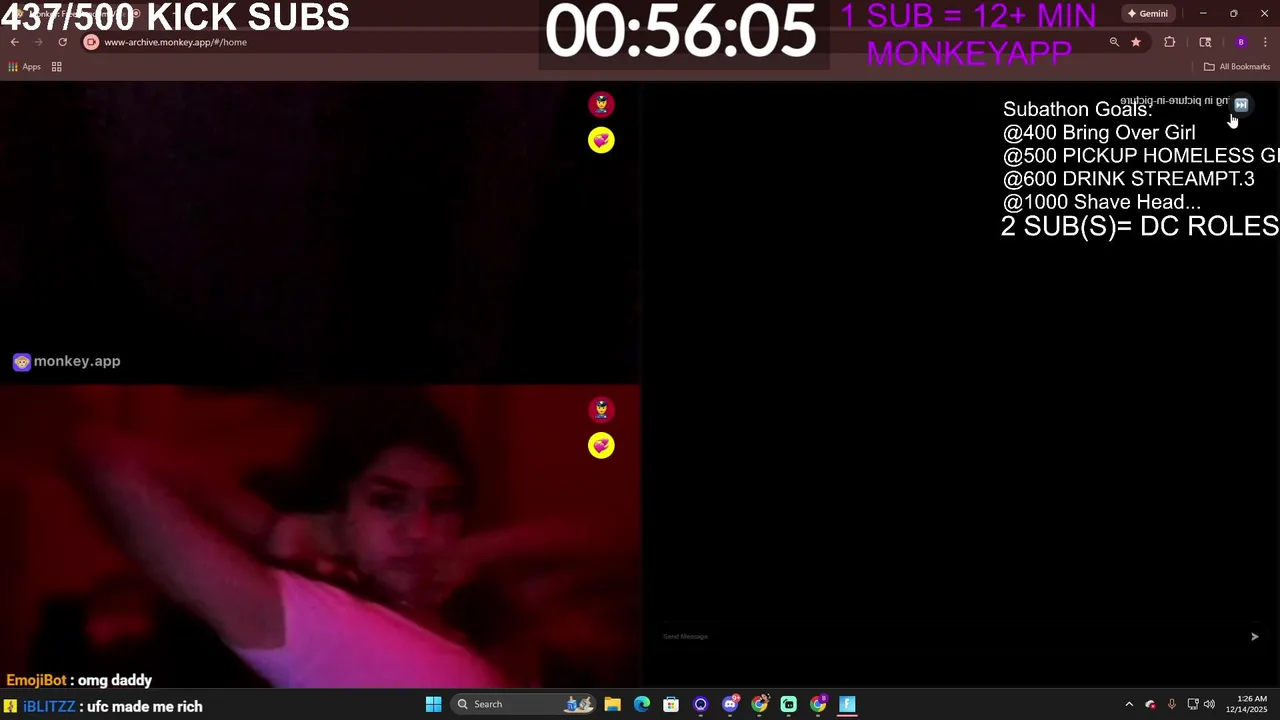Click the Gemini button in title bar
This screenshot has height=720, width=1280.
pos(1147,14)
